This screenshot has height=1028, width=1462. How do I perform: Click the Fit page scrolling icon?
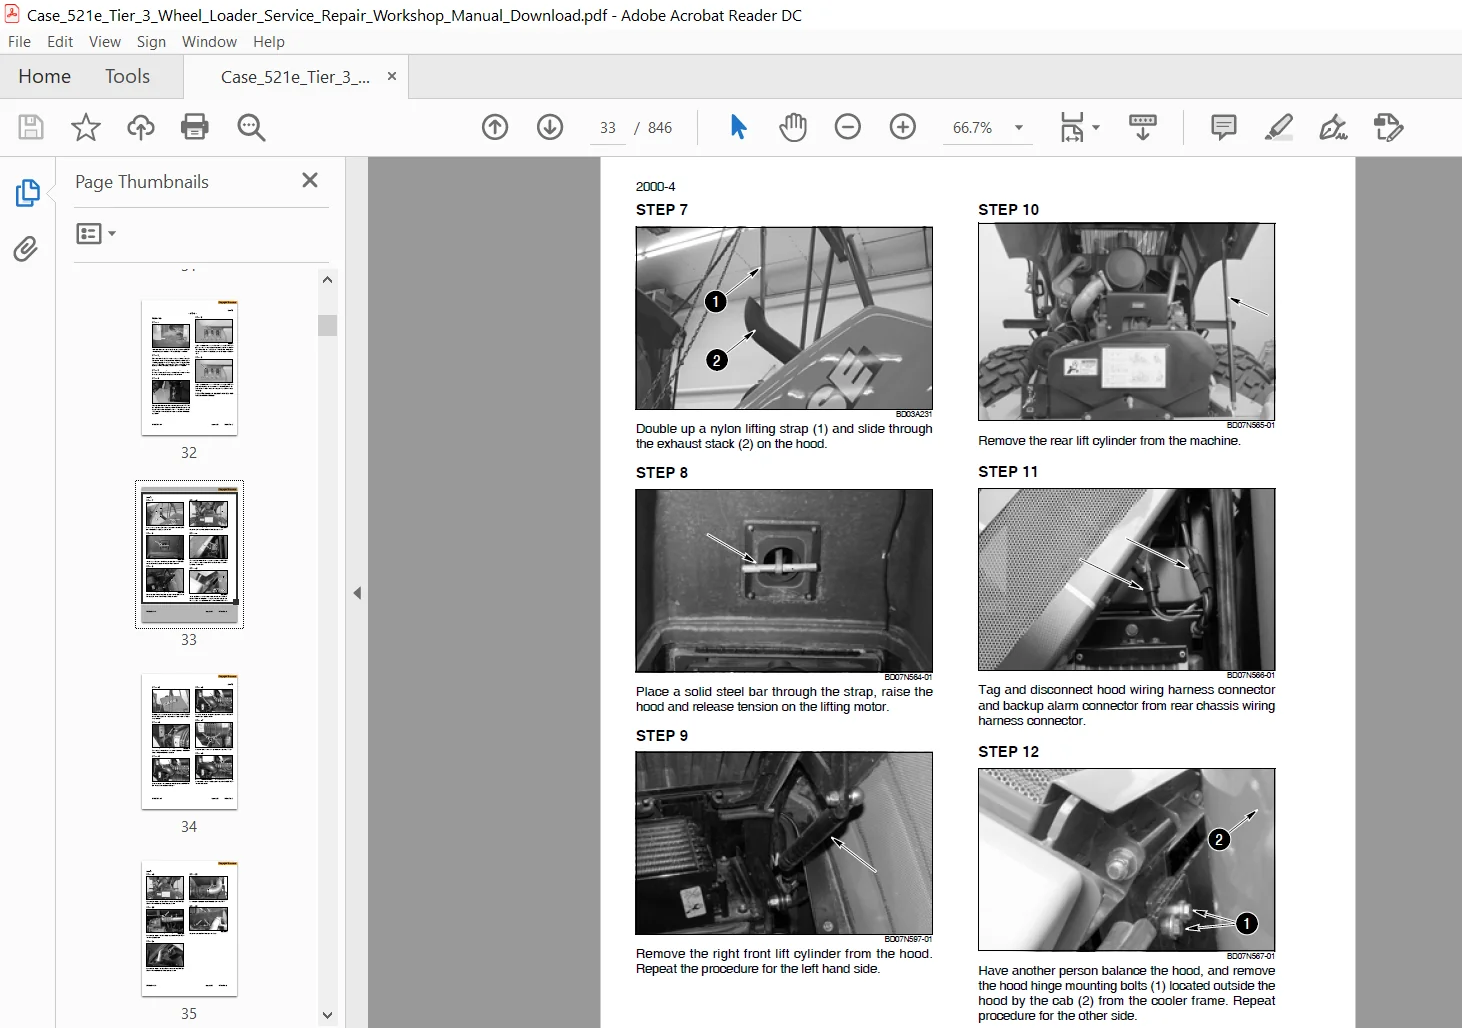(1072, 127)
